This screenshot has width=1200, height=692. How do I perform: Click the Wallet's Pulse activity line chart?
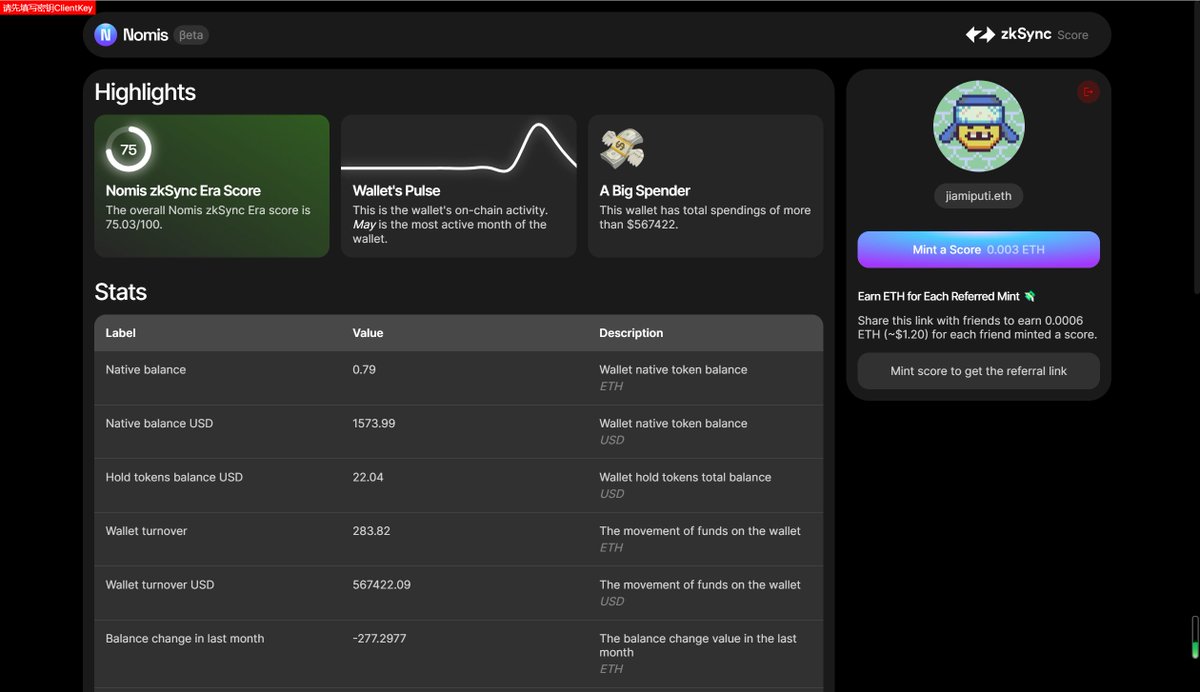459,147
